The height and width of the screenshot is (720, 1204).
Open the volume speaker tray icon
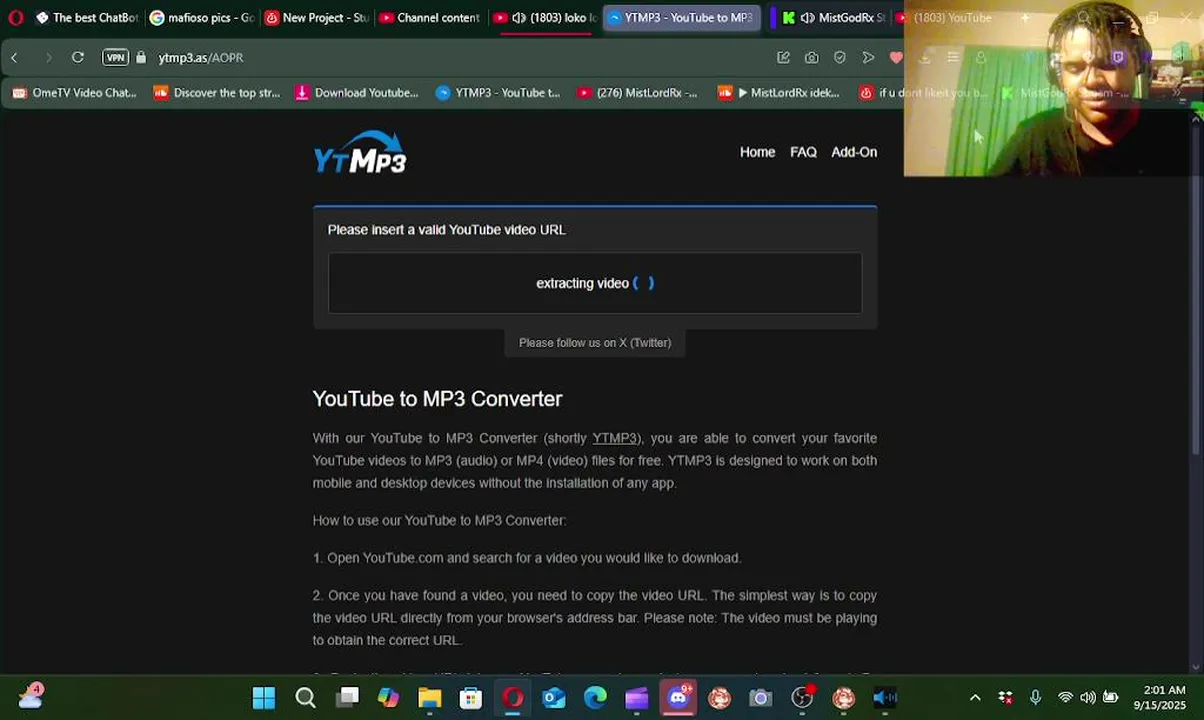point(1087,698)
